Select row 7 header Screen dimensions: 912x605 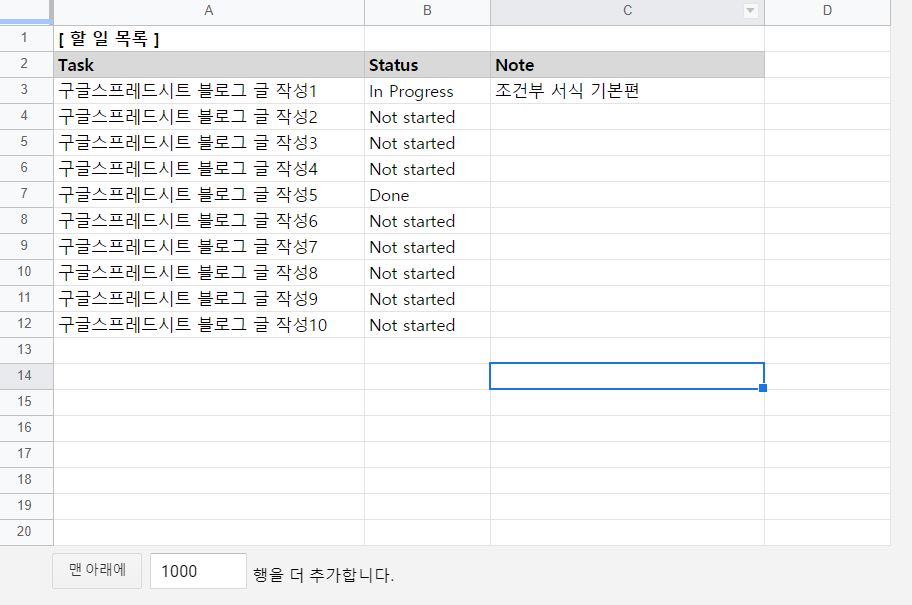tap(24, 194)
